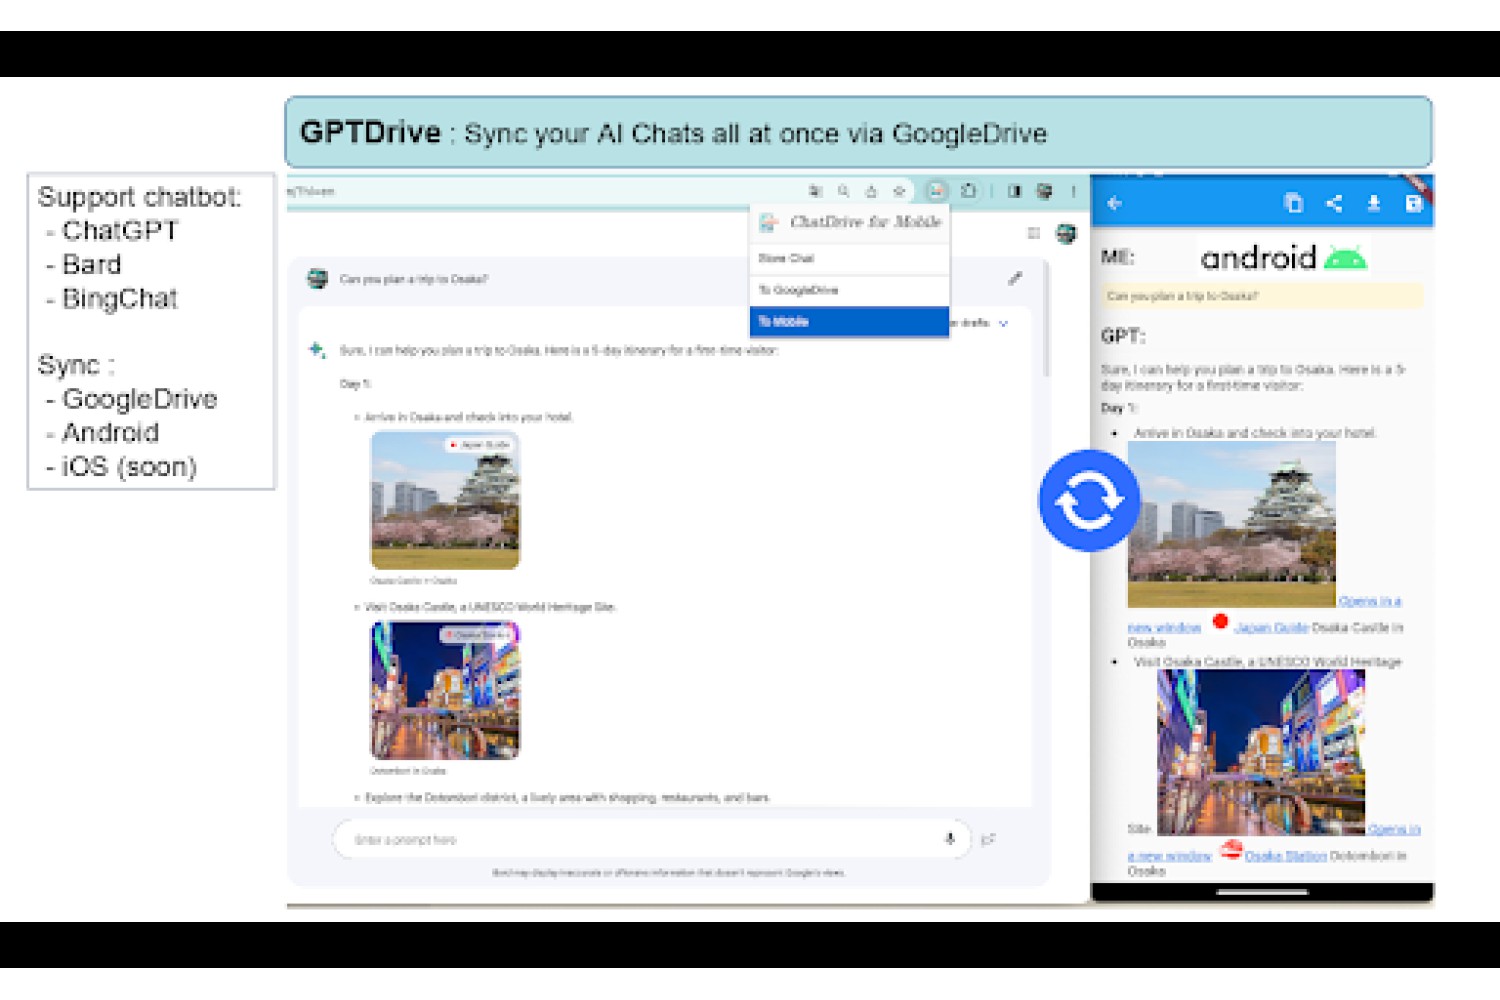Open the browser three-dot menu
Screen dimensions: 1500x1000
point(1074,191)
